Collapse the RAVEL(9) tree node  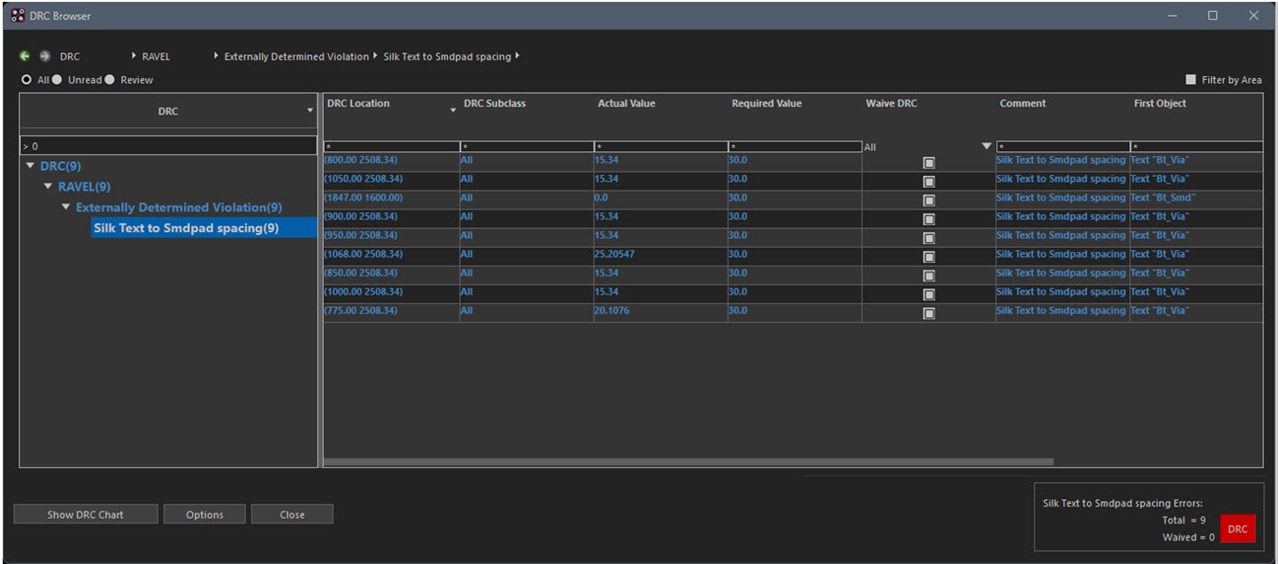[48, 187]
